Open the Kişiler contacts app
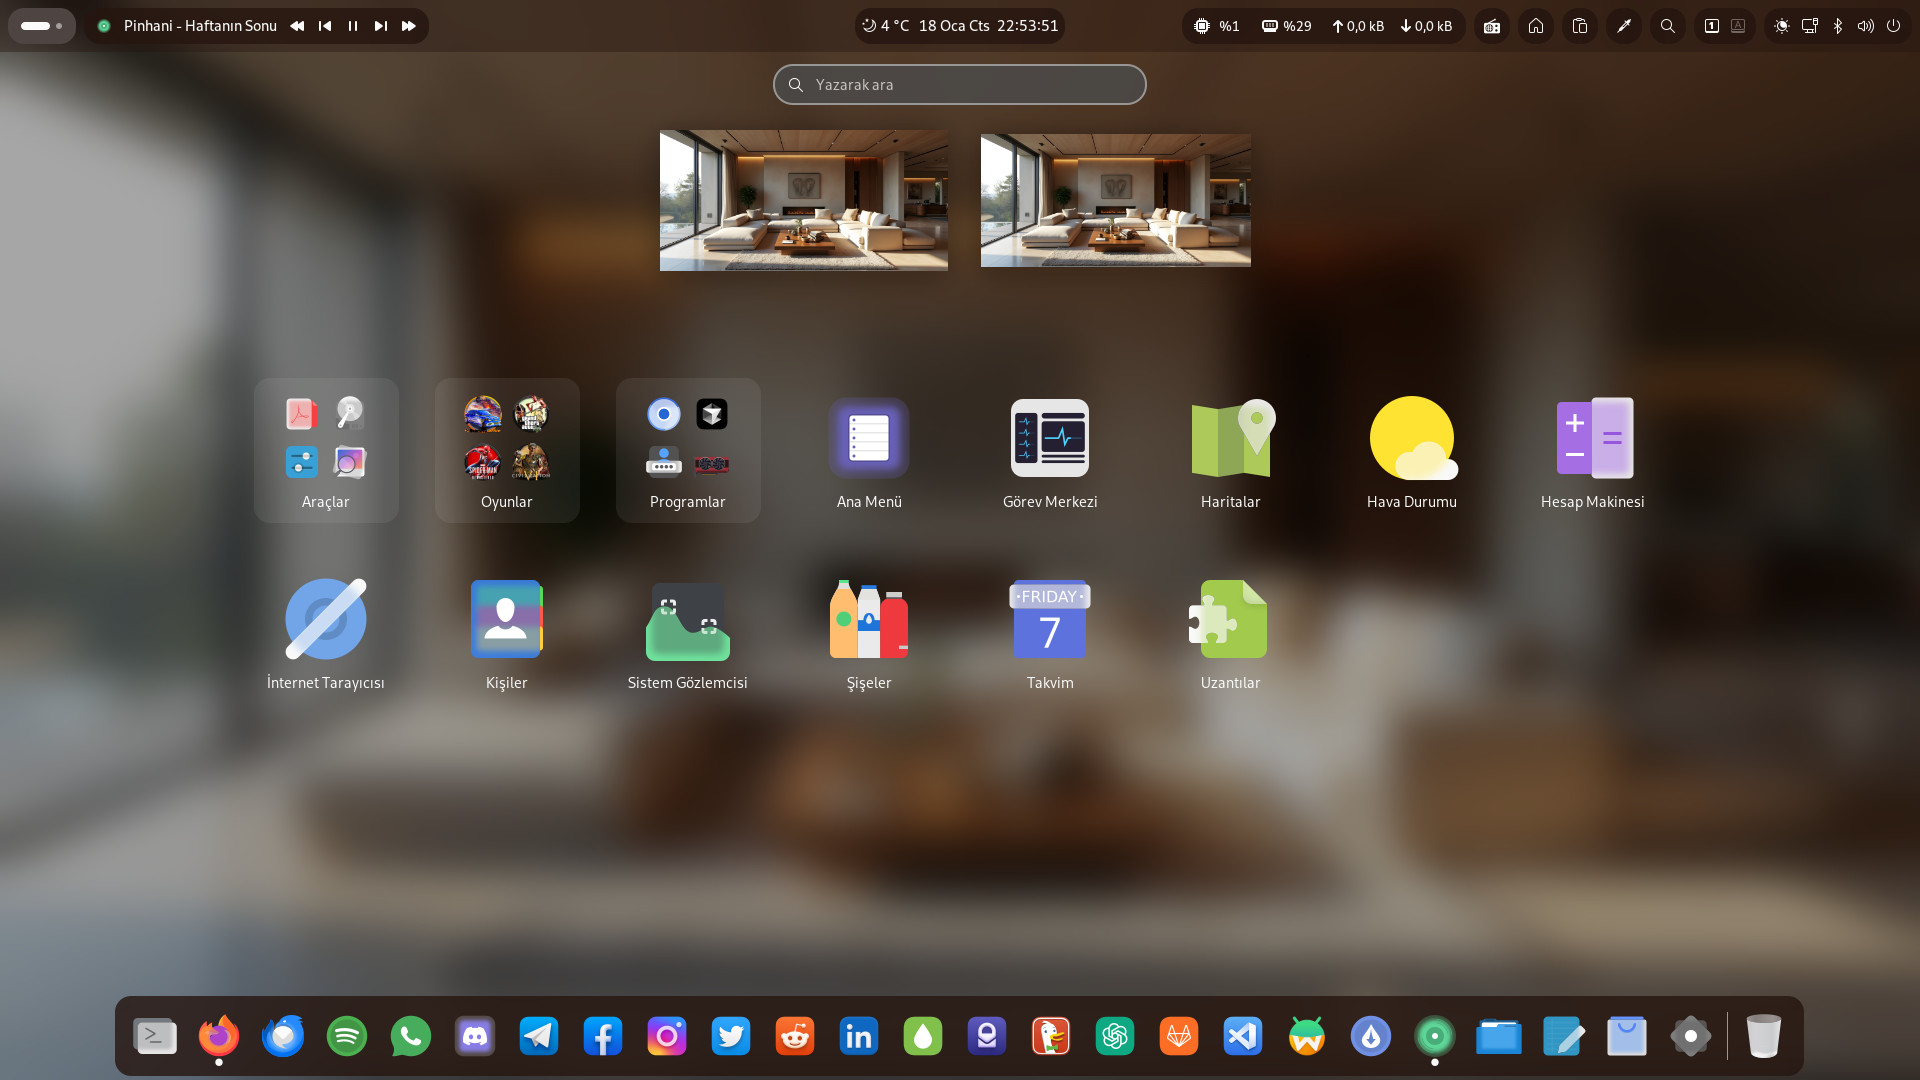 [507, 633]
